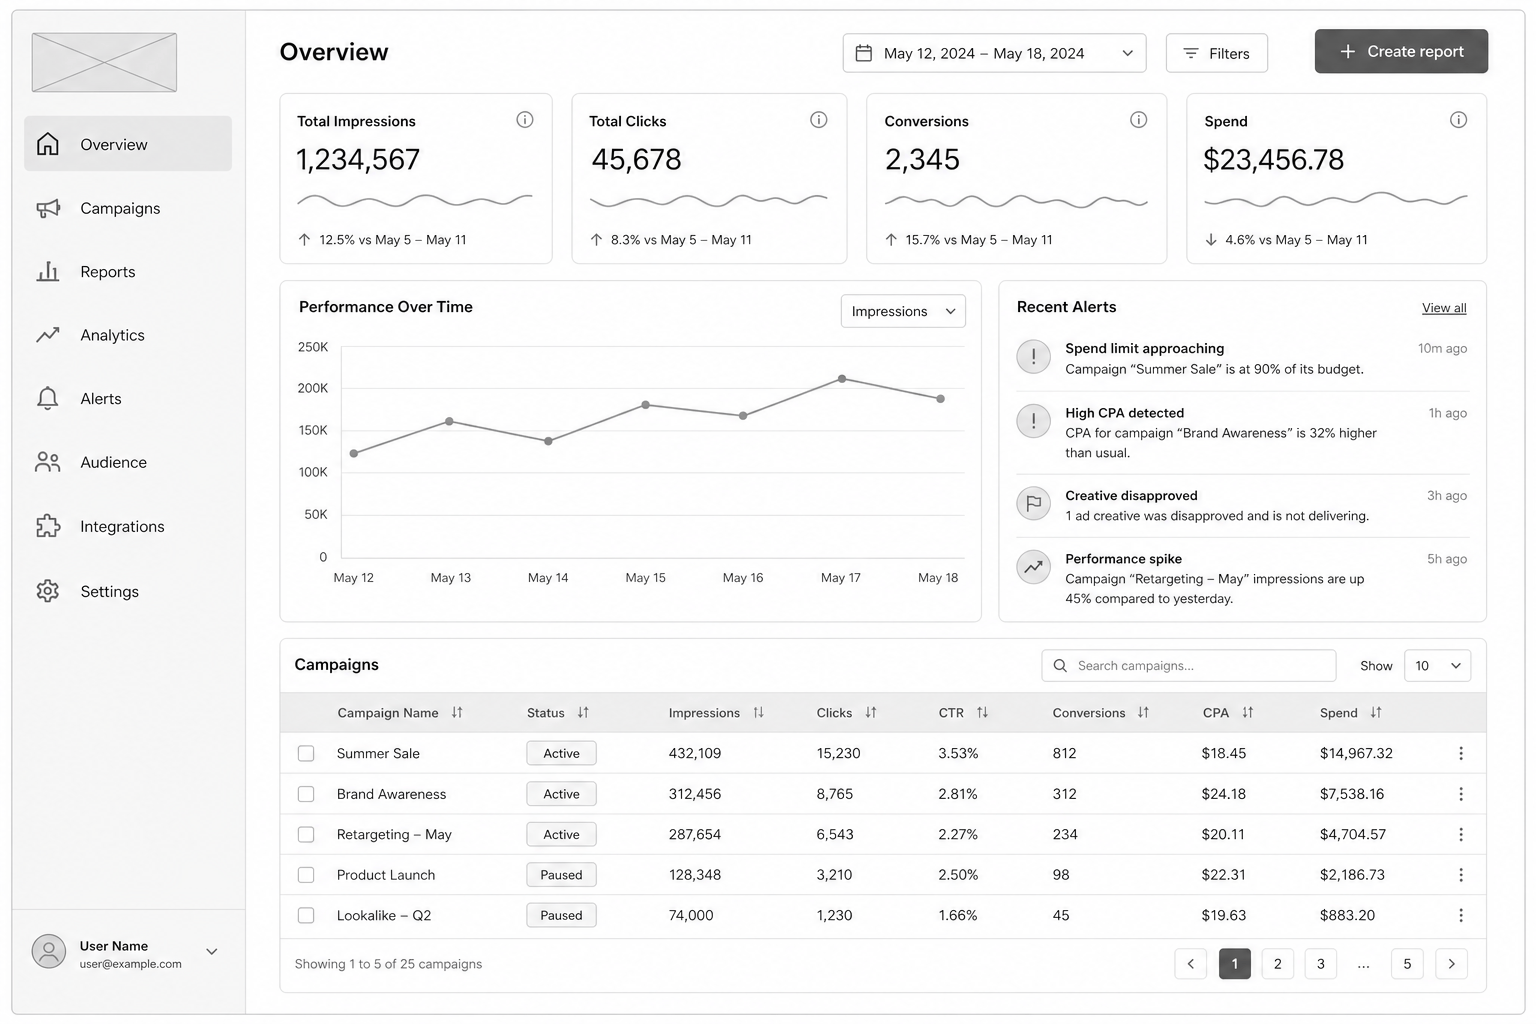Check the Product Launch row checkbox

coord(306,875)
